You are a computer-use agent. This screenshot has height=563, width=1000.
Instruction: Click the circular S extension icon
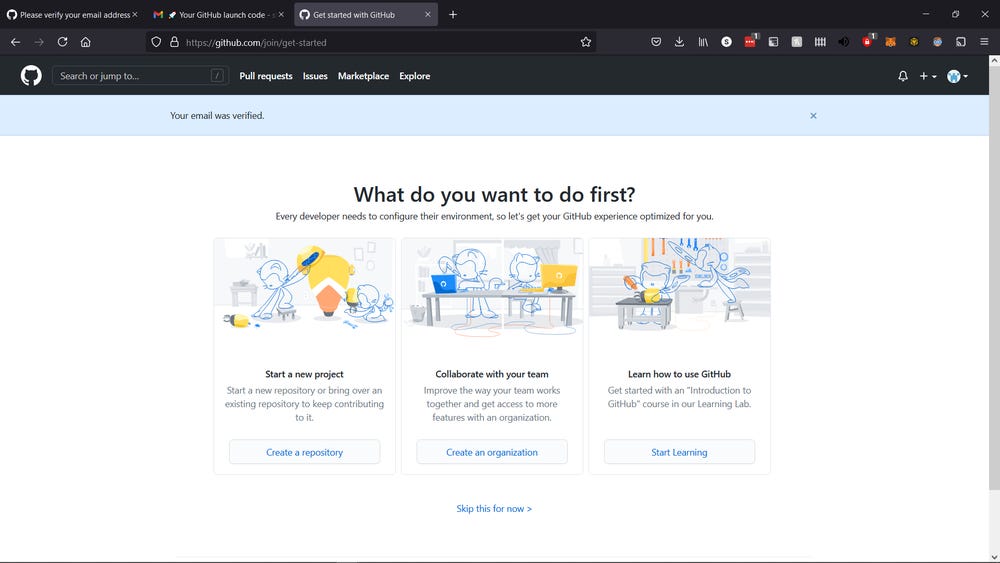coord(726,42)
